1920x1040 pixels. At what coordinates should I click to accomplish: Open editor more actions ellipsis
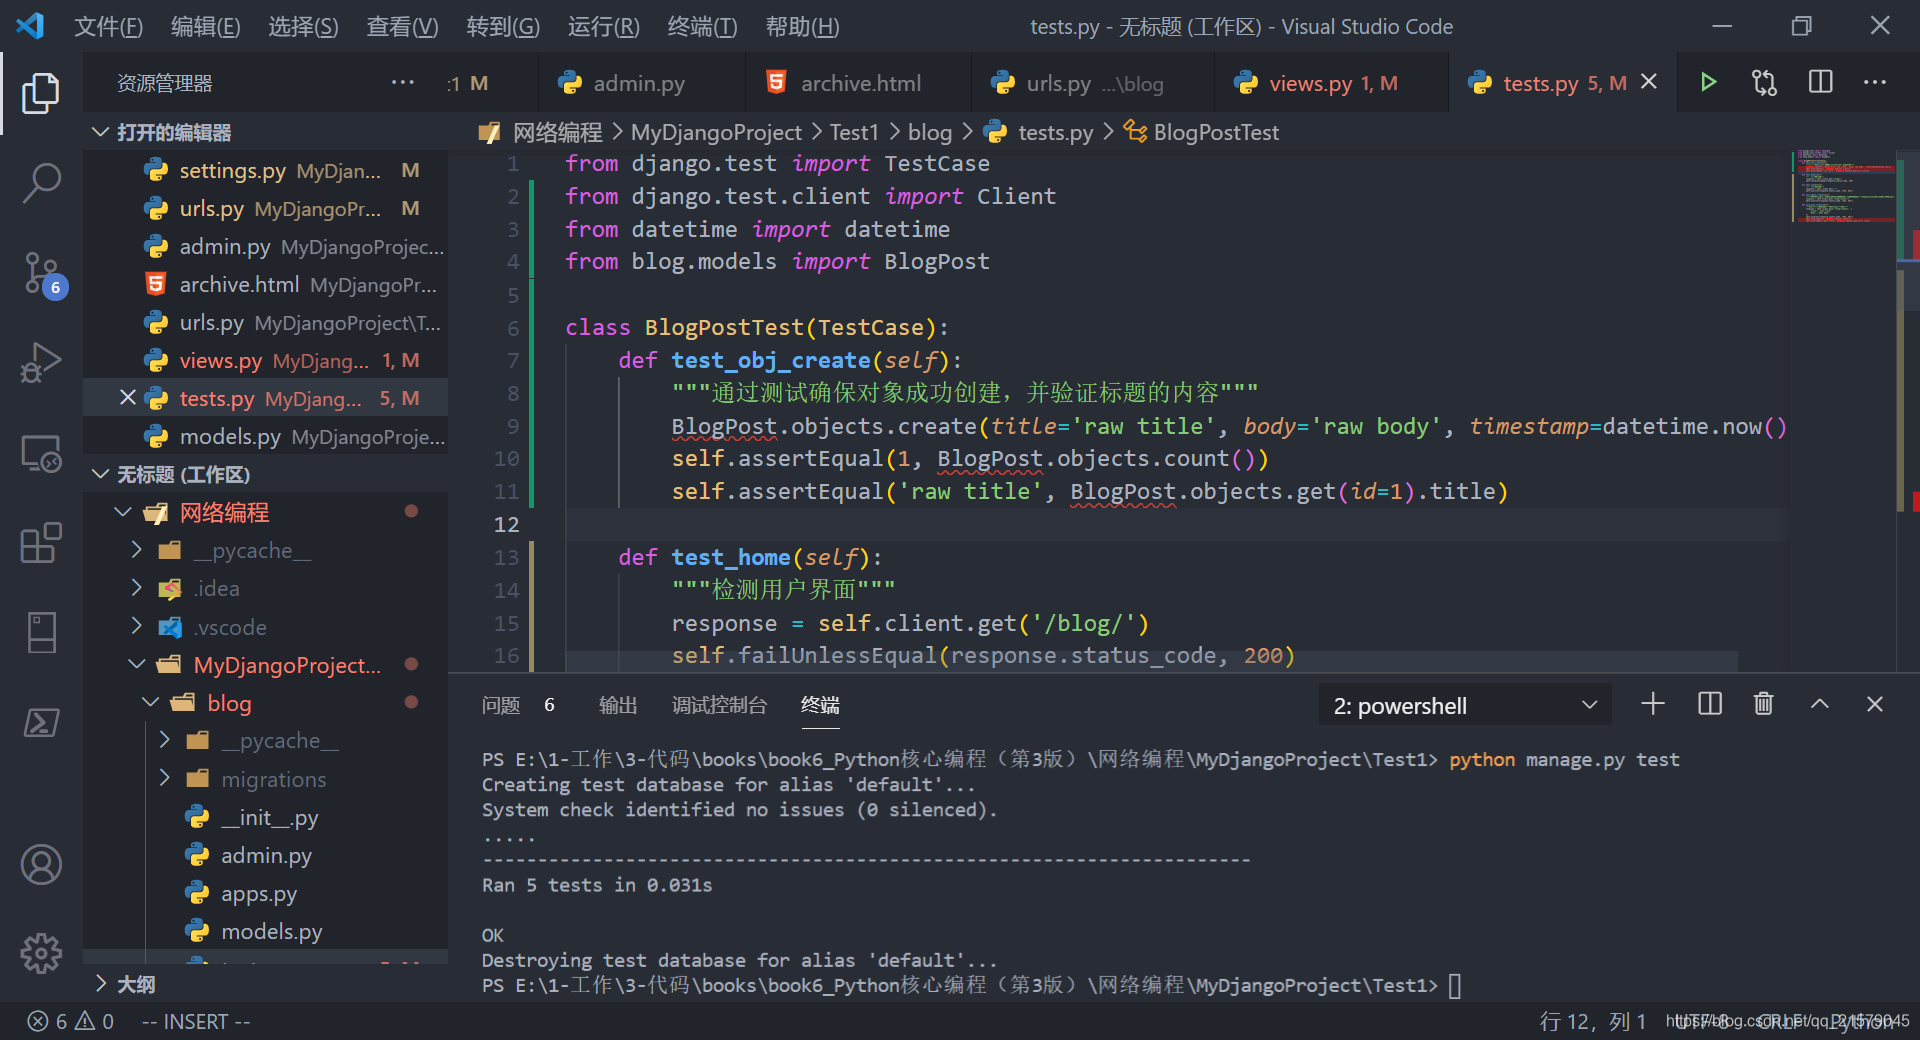pos(1875,82)
